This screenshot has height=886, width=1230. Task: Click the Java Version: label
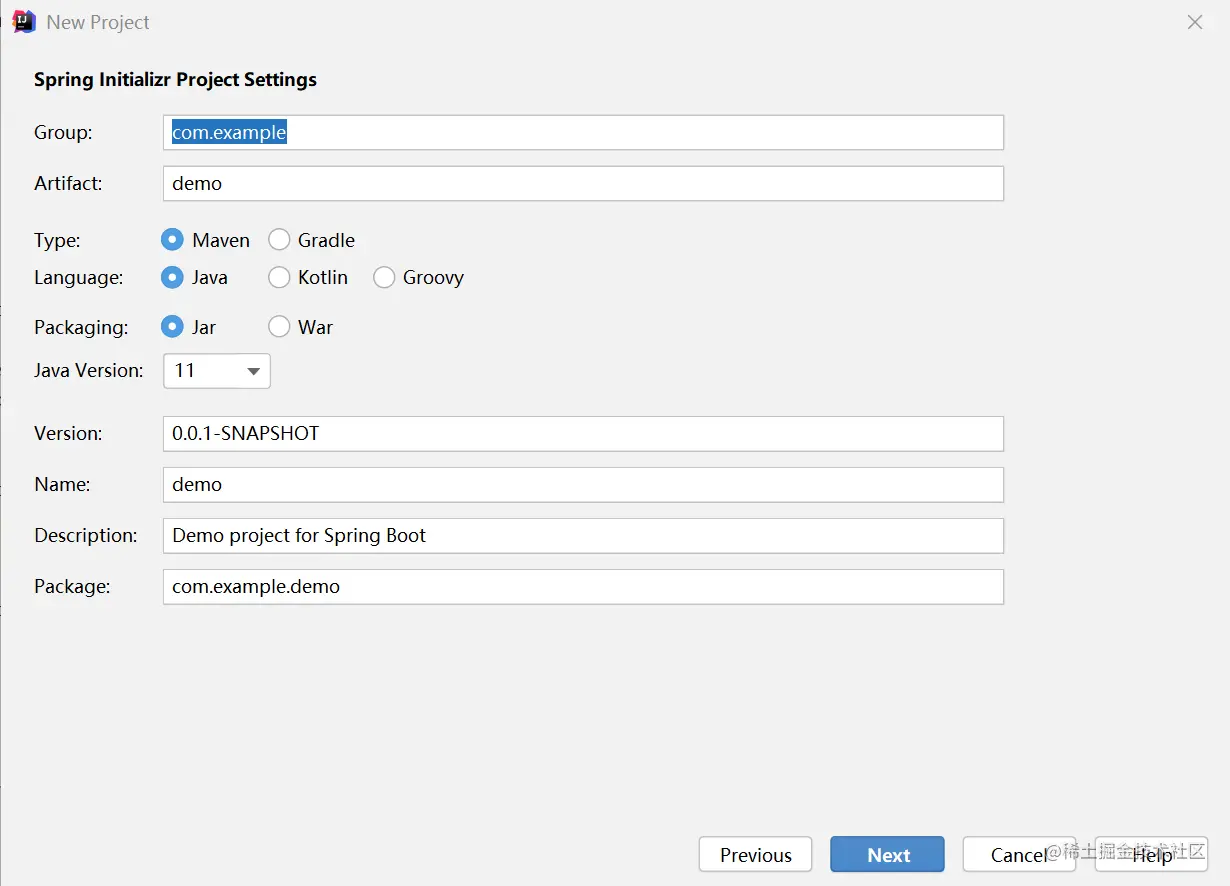89,370
